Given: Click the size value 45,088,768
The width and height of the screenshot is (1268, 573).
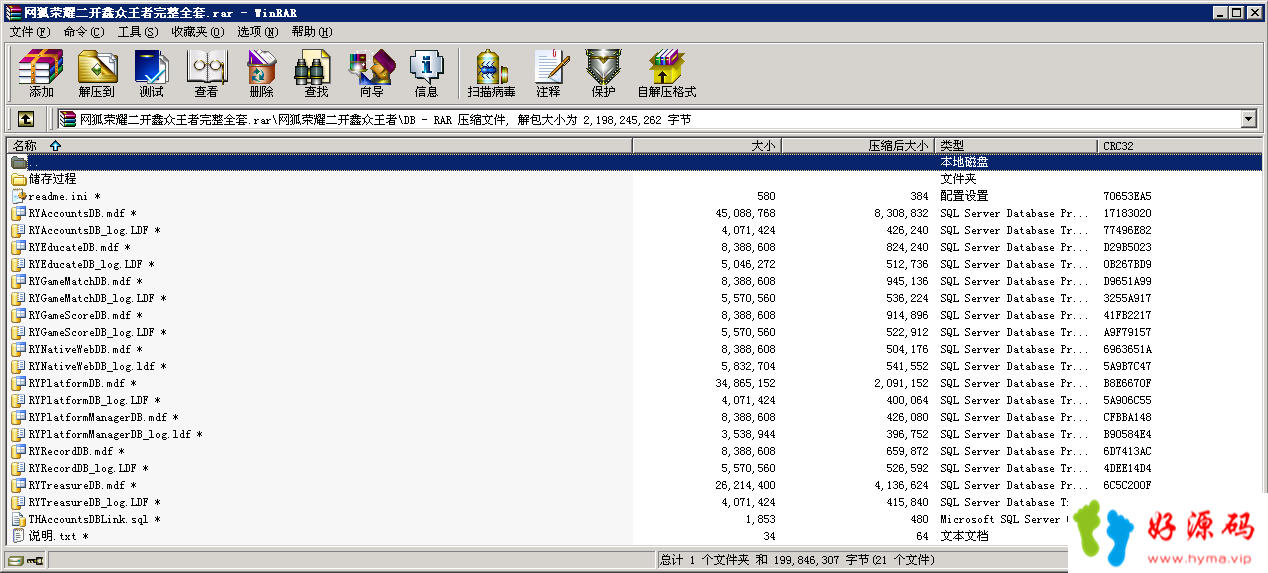Looking at the screenshot, I should click(745, 213).
